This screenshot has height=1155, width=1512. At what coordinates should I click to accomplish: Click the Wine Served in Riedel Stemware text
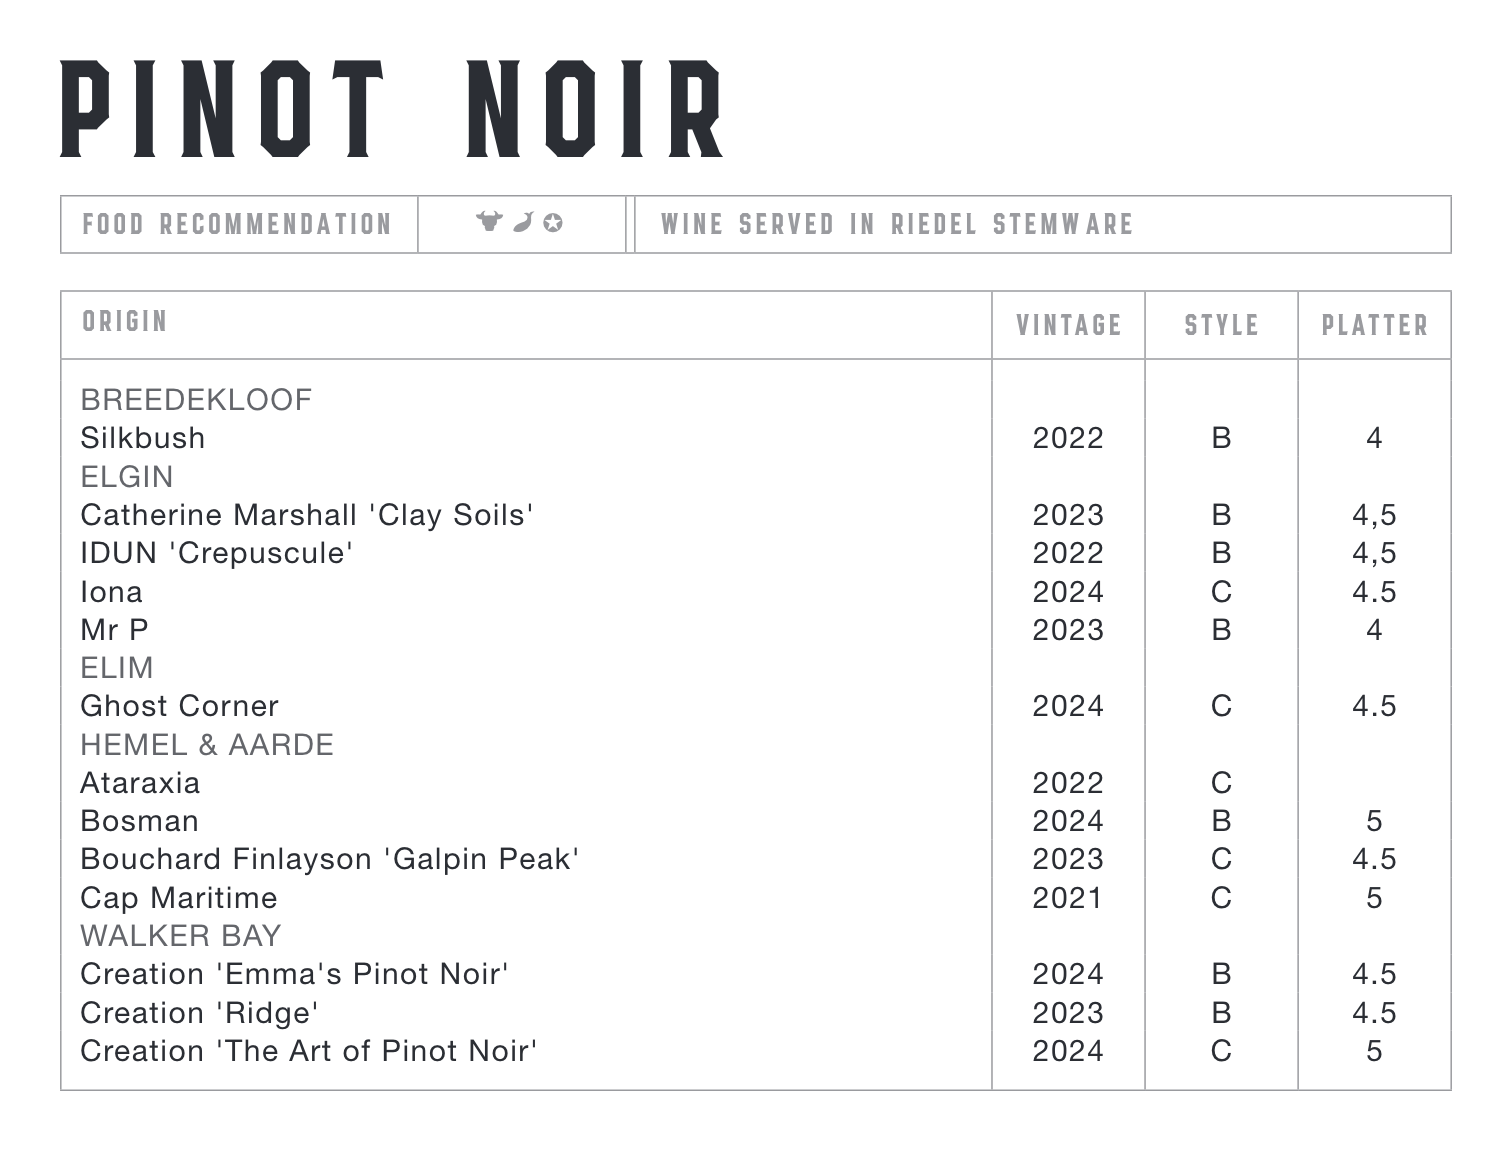point(897,224)
